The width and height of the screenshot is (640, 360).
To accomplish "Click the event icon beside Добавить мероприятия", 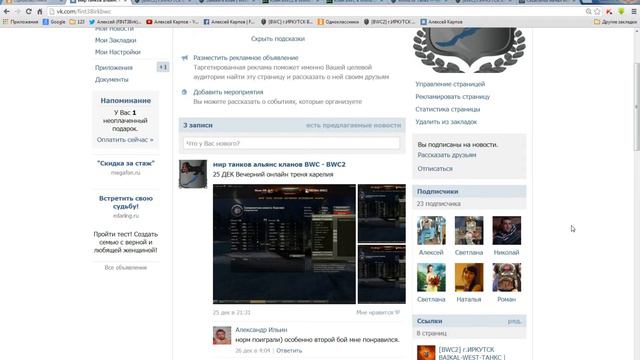I will (x=184, y=92).
